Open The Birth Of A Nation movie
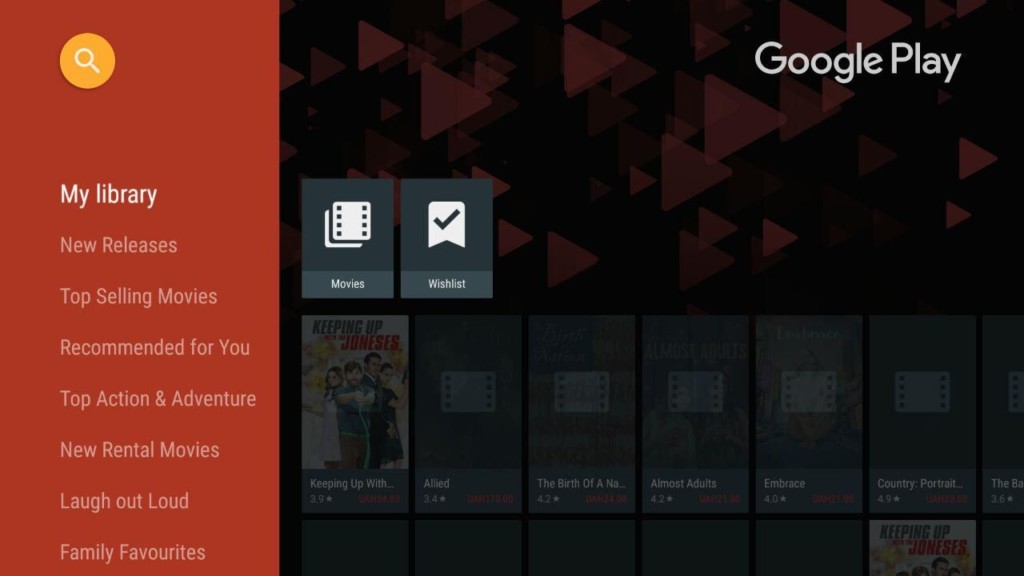1024x576 pixels. click(x=581, y=392)
